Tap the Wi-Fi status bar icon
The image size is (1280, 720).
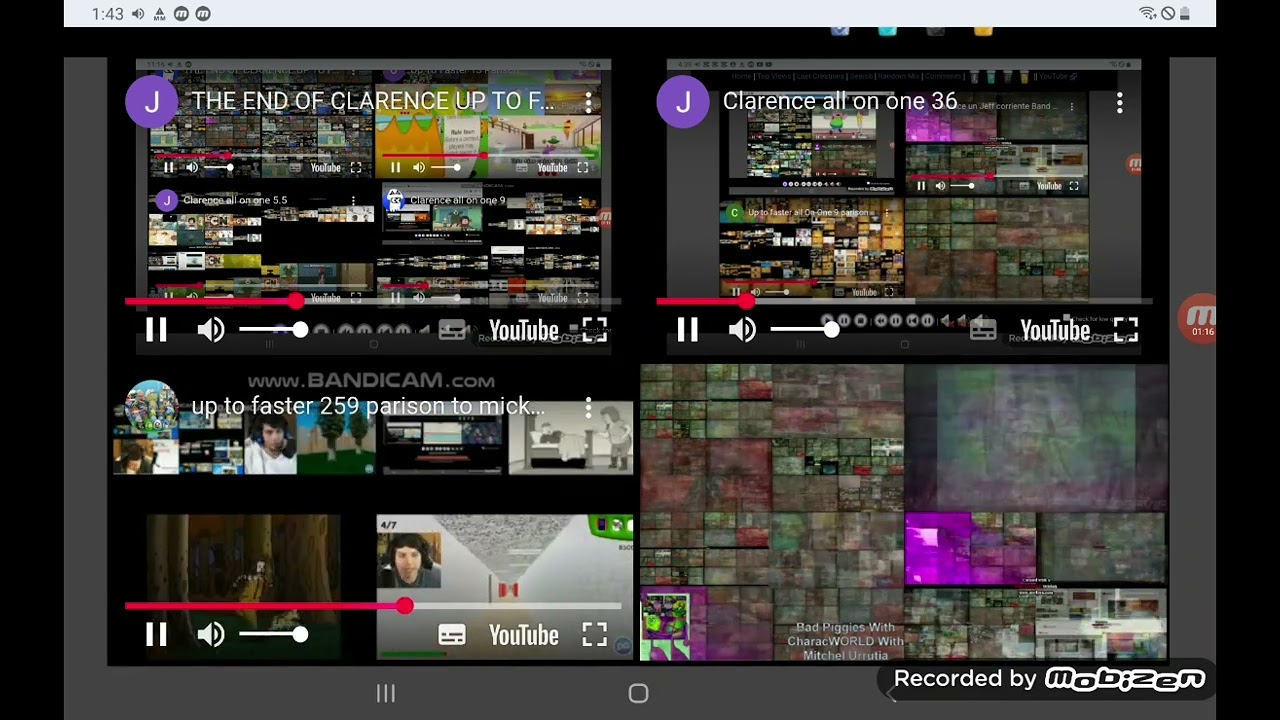[x=1147, y=14]
